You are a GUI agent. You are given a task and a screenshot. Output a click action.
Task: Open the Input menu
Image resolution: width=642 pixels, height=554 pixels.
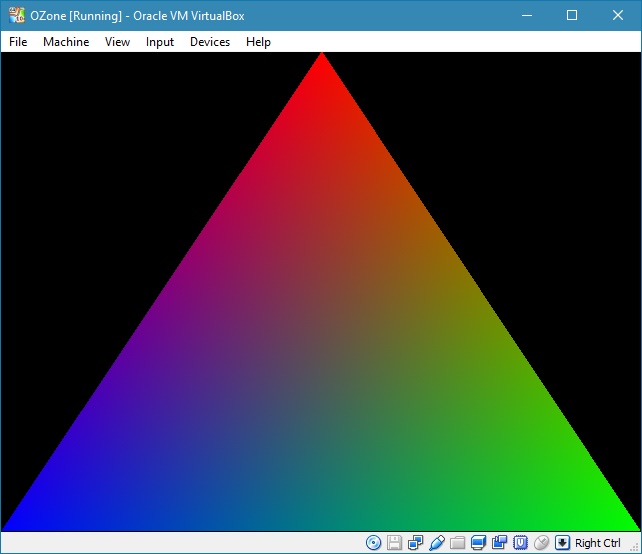tap(160, 42)
